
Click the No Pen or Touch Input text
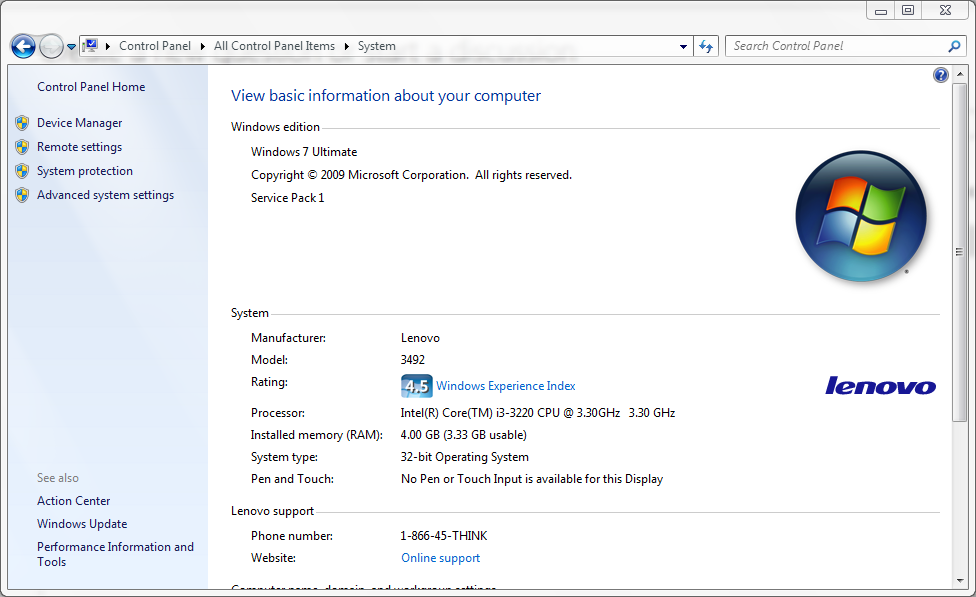(532, 479)
